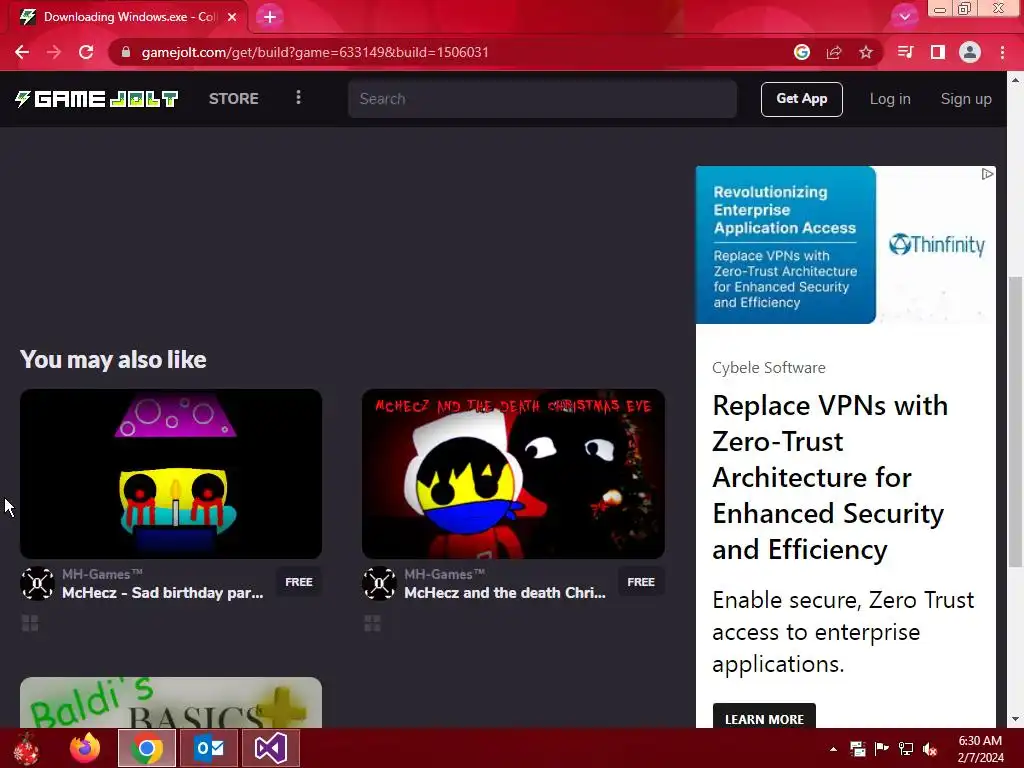Click the page vertical scrollbar thumb
1024x768 pixels.
click(1015, 421)
